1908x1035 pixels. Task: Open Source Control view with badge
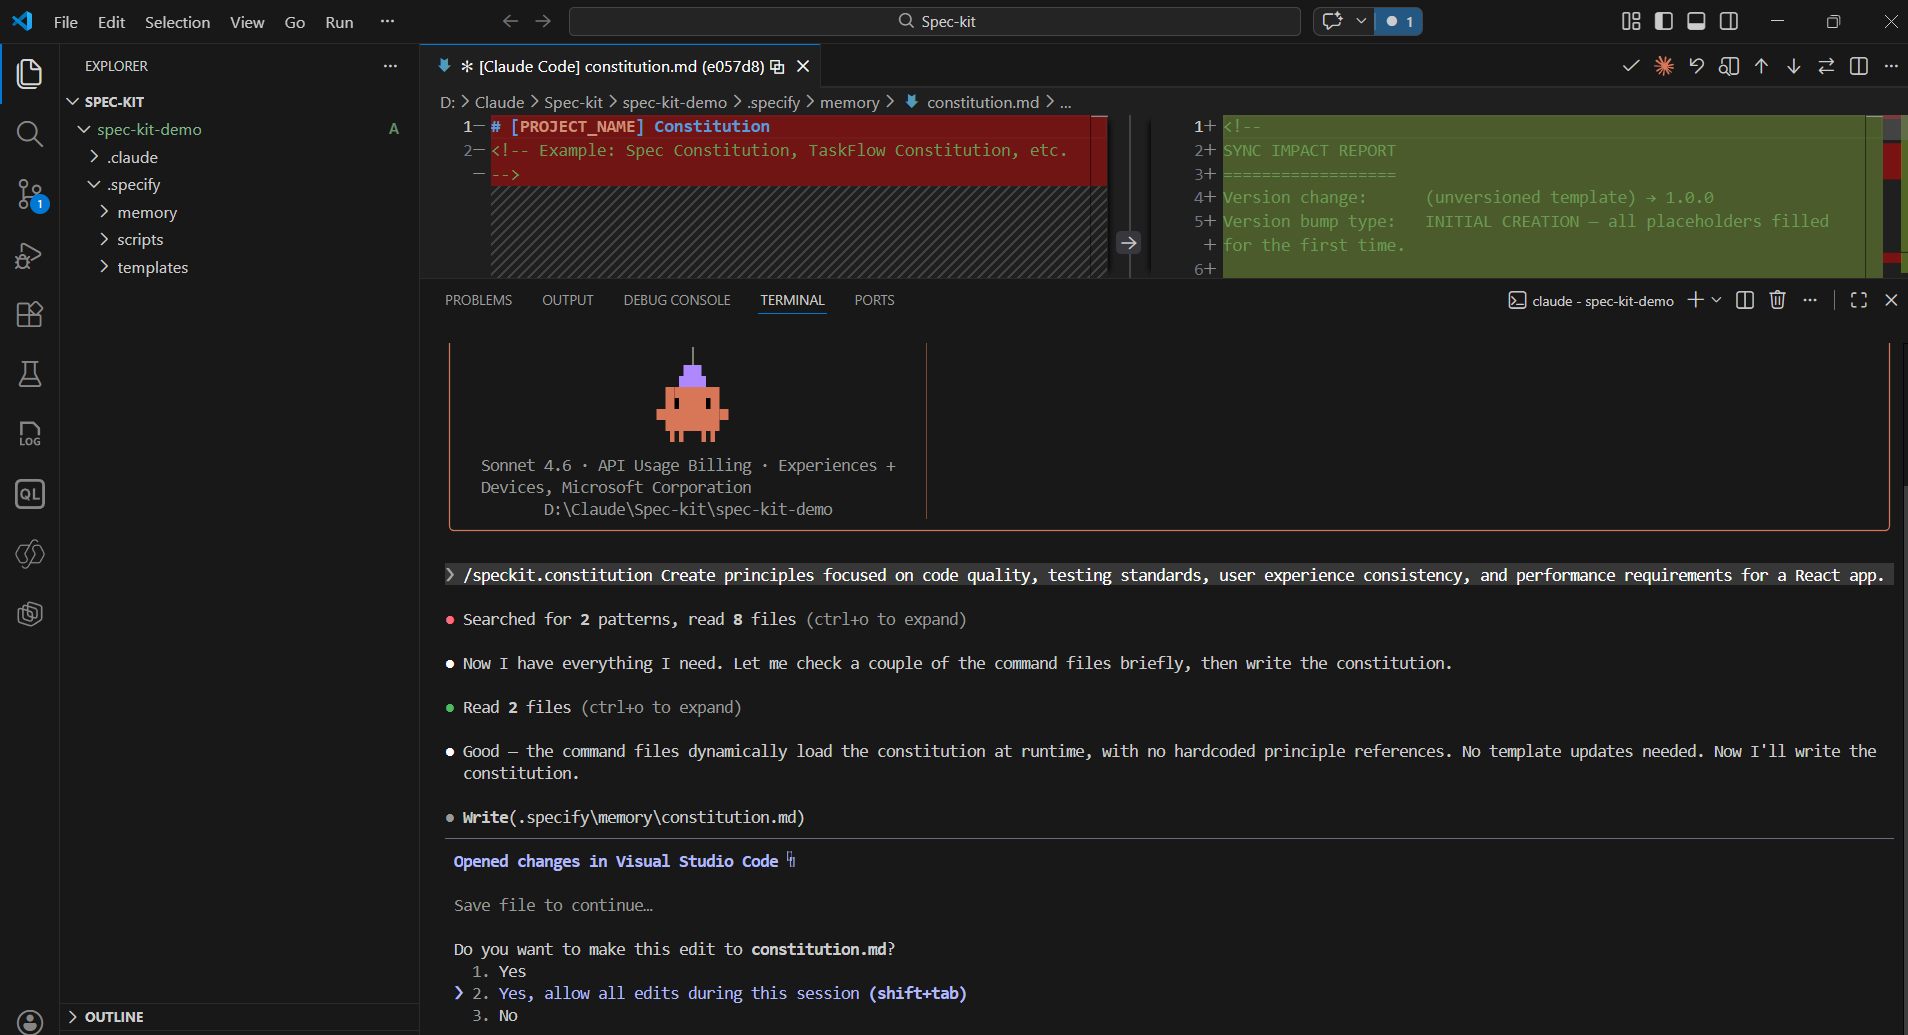[30, 194]
